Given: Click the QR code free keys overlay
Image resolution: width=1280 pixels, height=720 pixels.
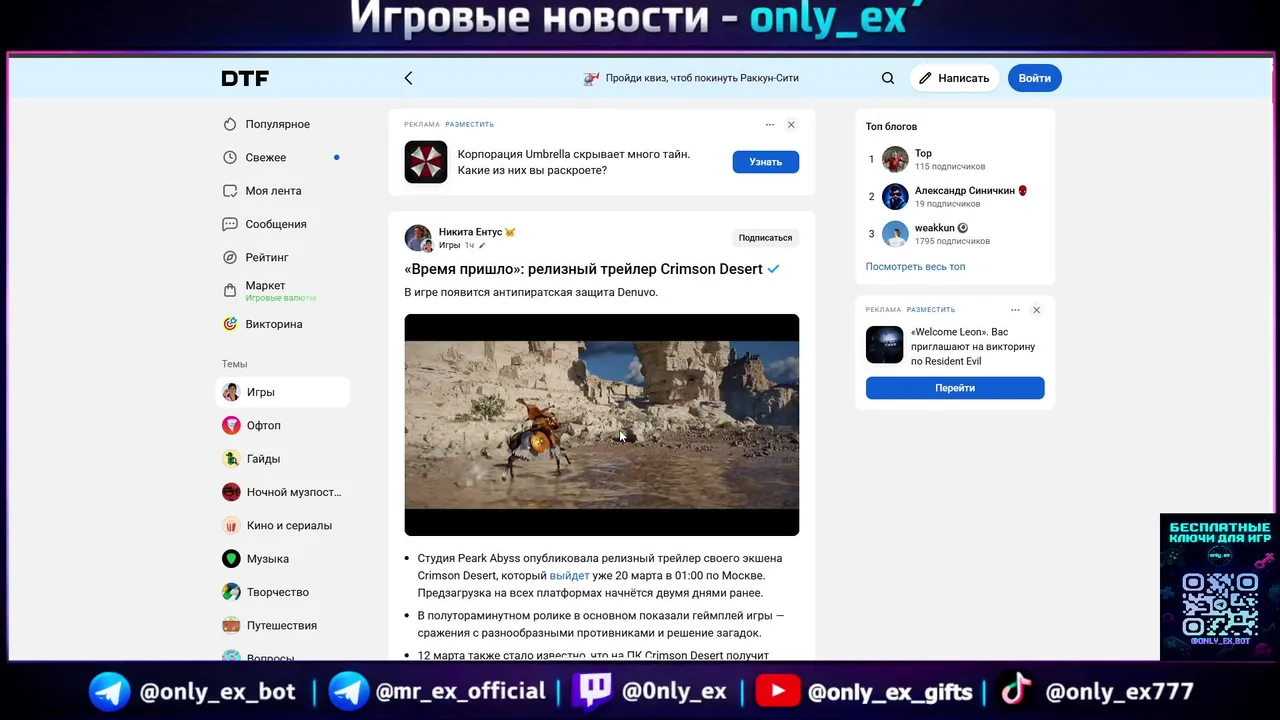Looking at the screenshot, I should (1218, 604).
